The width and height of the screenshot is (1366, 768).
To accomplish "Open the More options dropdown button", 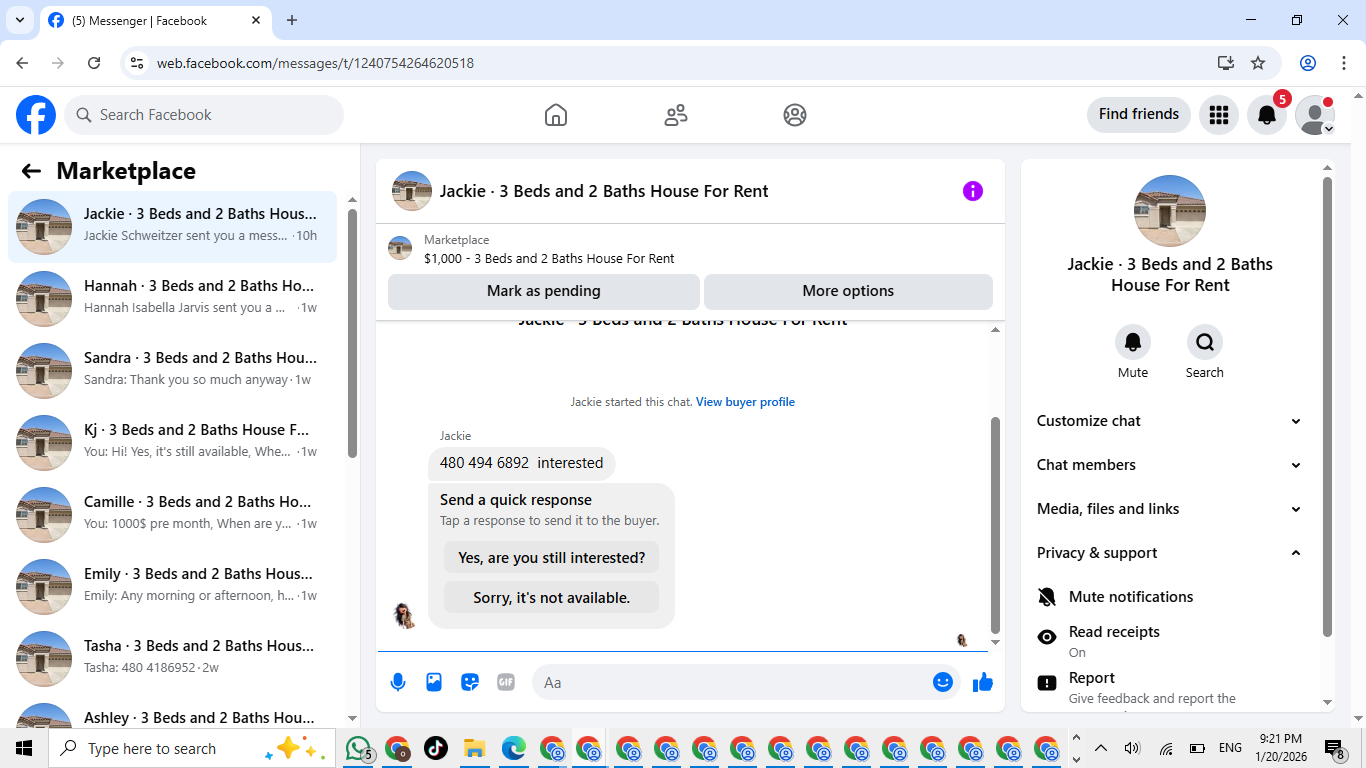I will point(848,291).
